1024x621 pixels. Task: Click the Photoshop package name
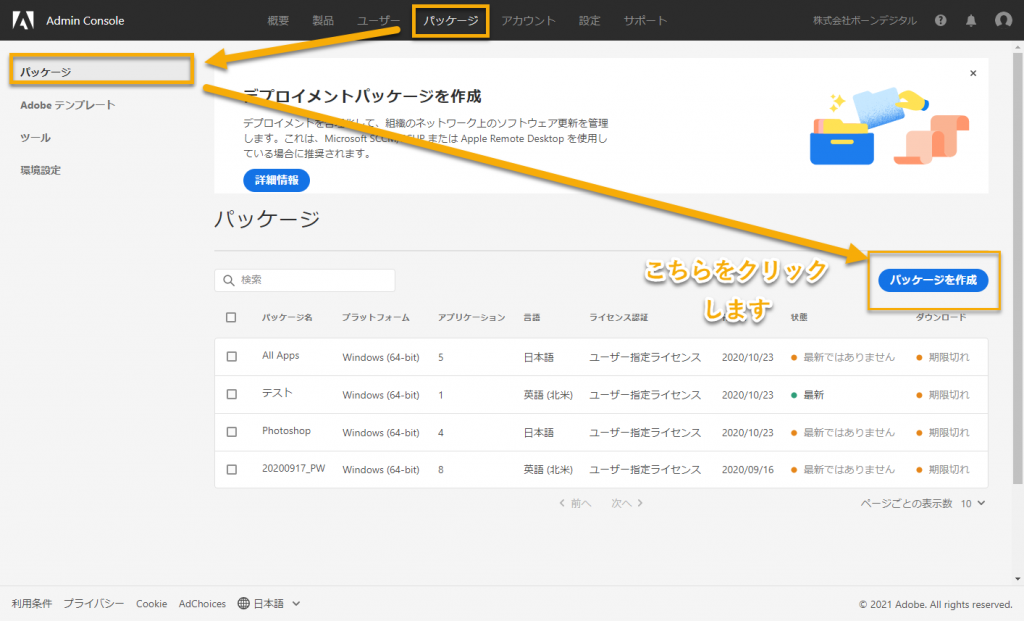(286, 431)
